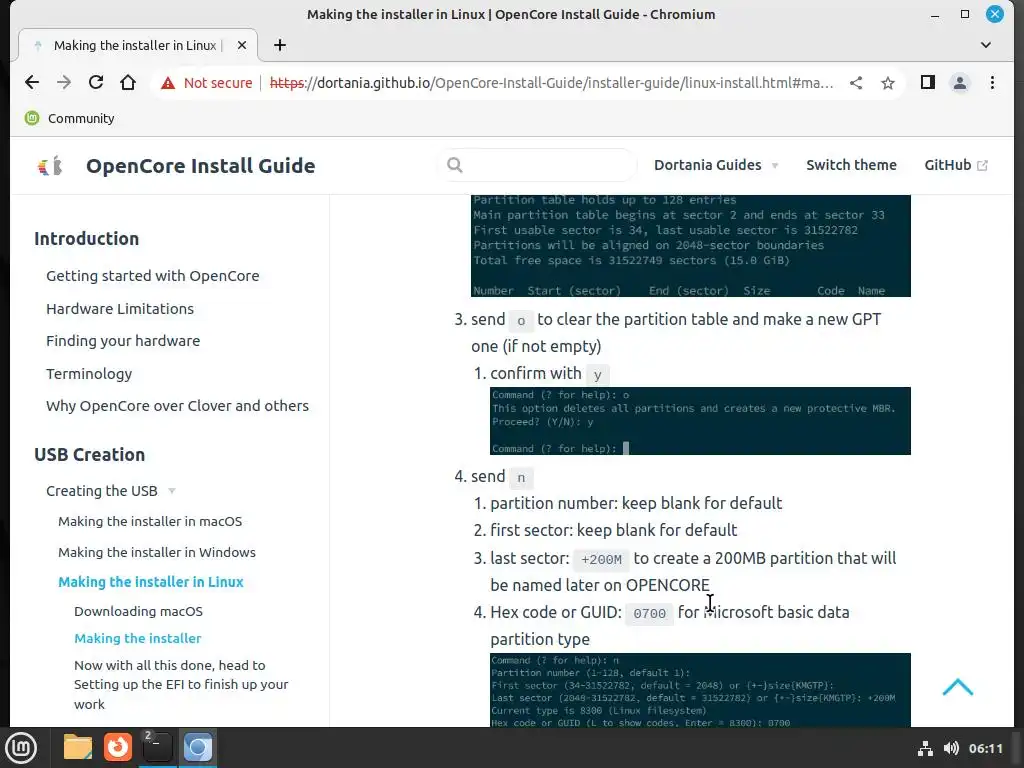Screen dimensions: 1024x768
Task: Launch Firefox from the taskbar
Action: click(x=118, y=748)
